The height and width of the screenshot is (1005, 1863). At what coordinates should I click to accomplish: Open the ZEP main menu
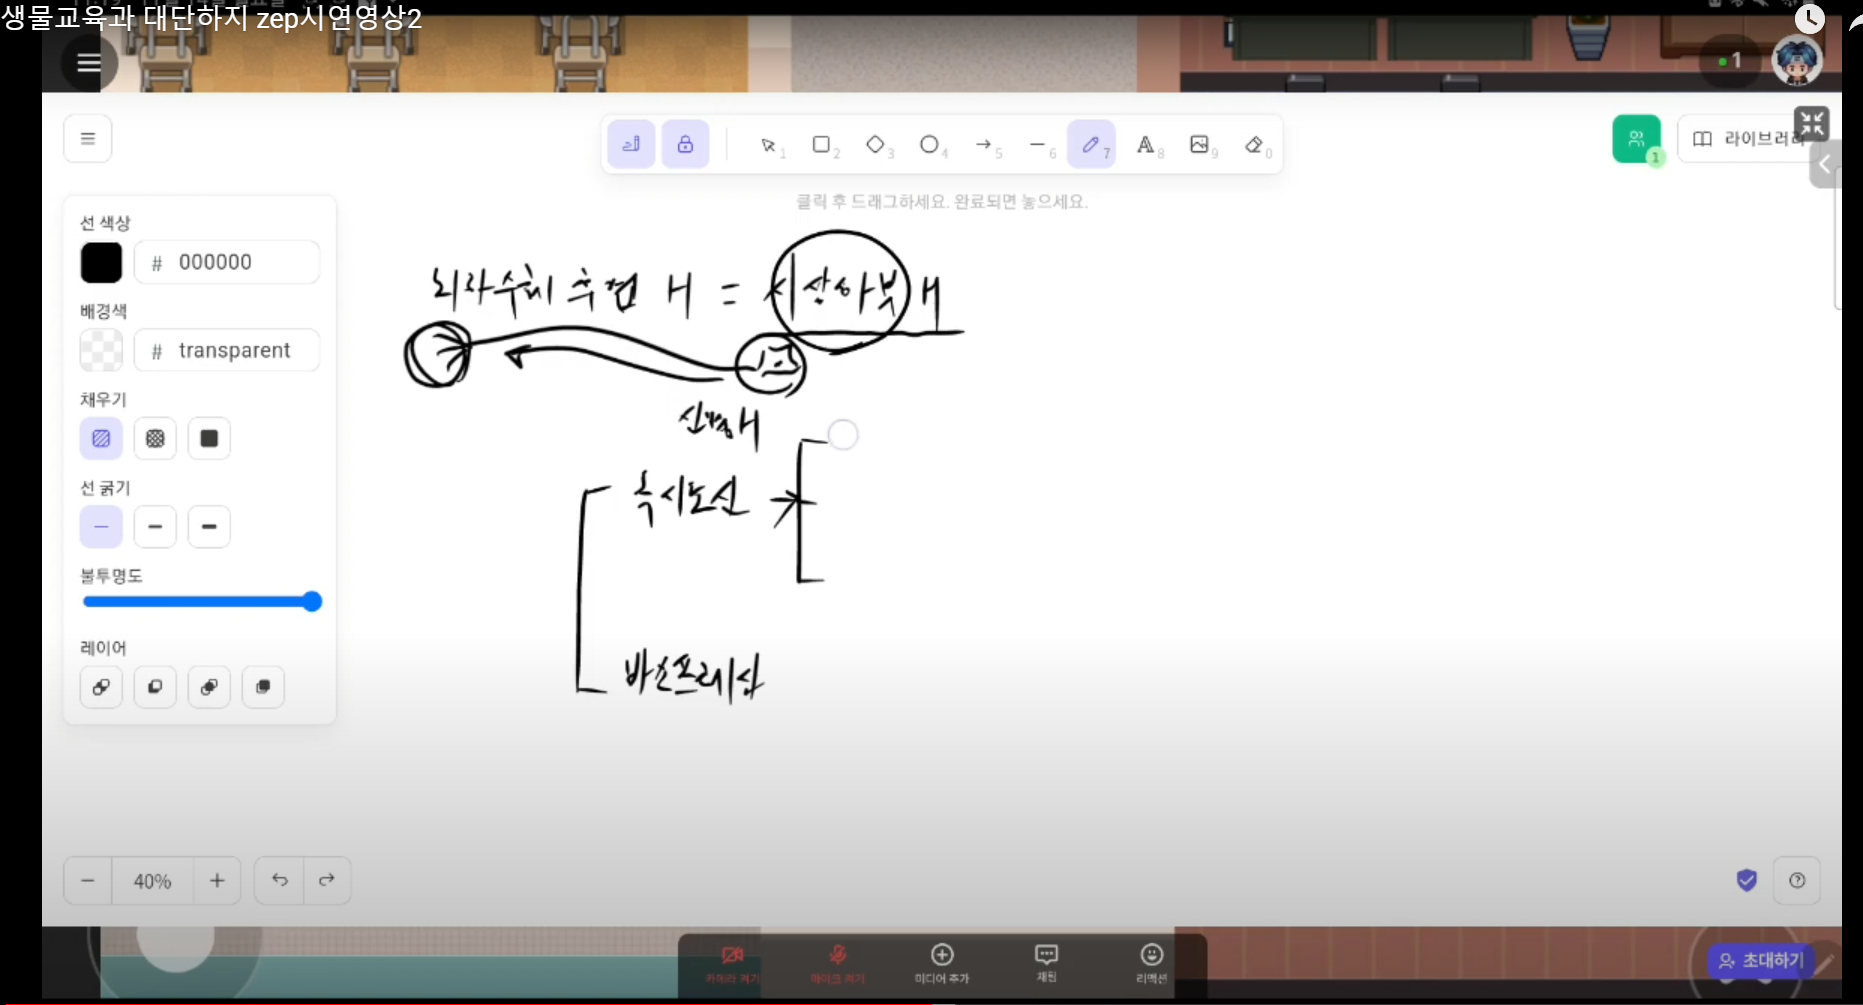tap(89, 63)
